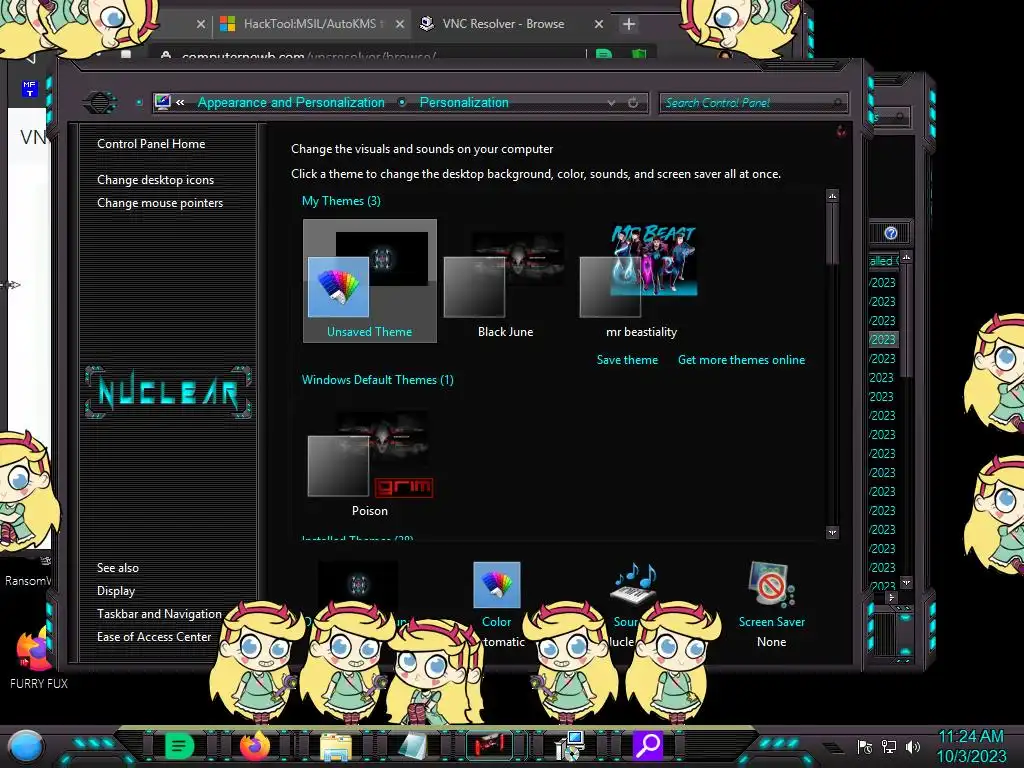
Task: Click the red spaceship taskbar icon
Action: (489, 745)
